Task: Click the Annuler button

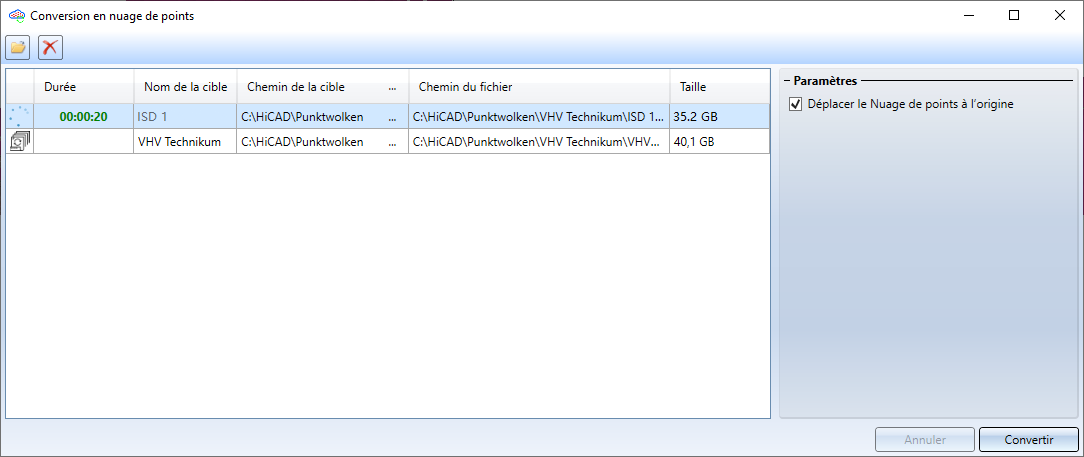Action: [925, 440]
